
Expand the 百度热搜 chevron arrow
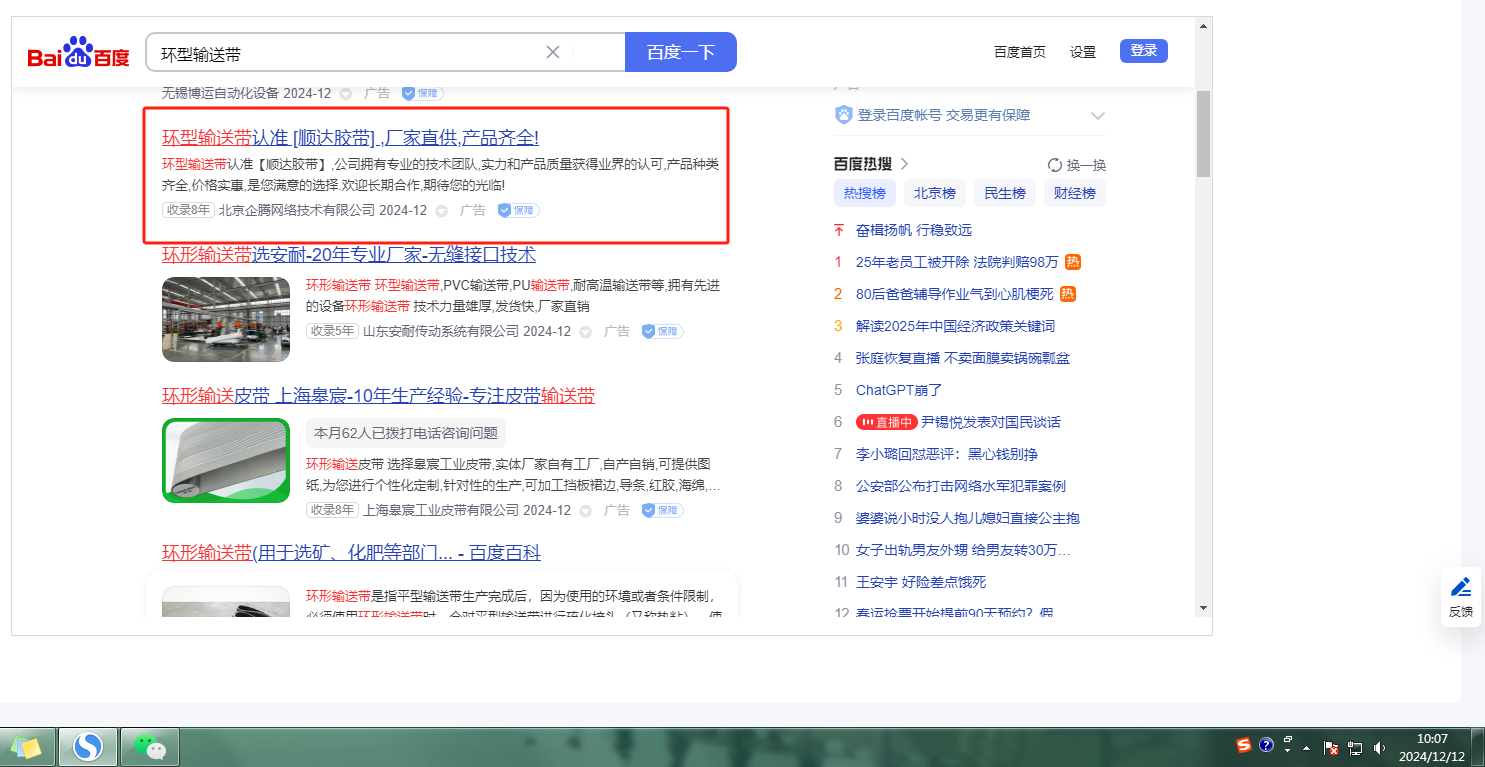(904, 164)
